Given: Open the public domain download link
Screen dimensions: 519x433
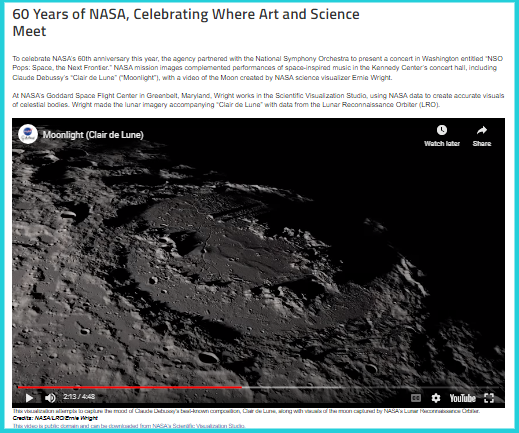Looking at the screenshot, I should pos(129,426).
